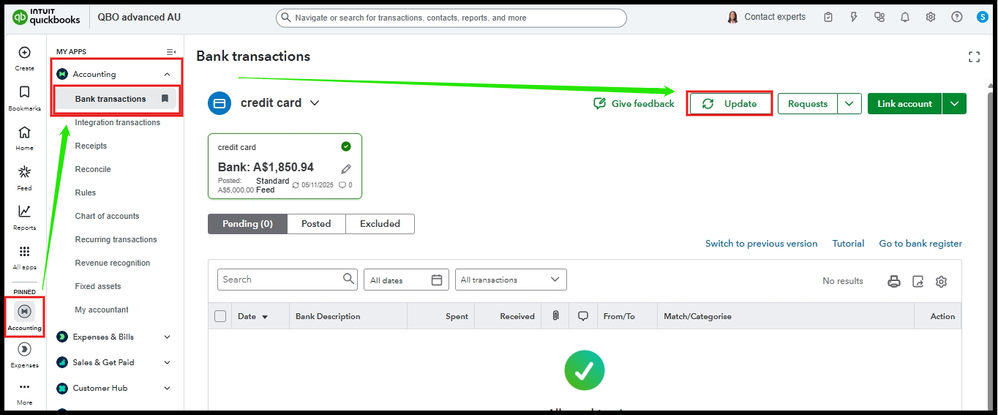Viewport: 998px width, 415px height.
Task: Collapse the My Apps side menu
Action: point(171,52)
